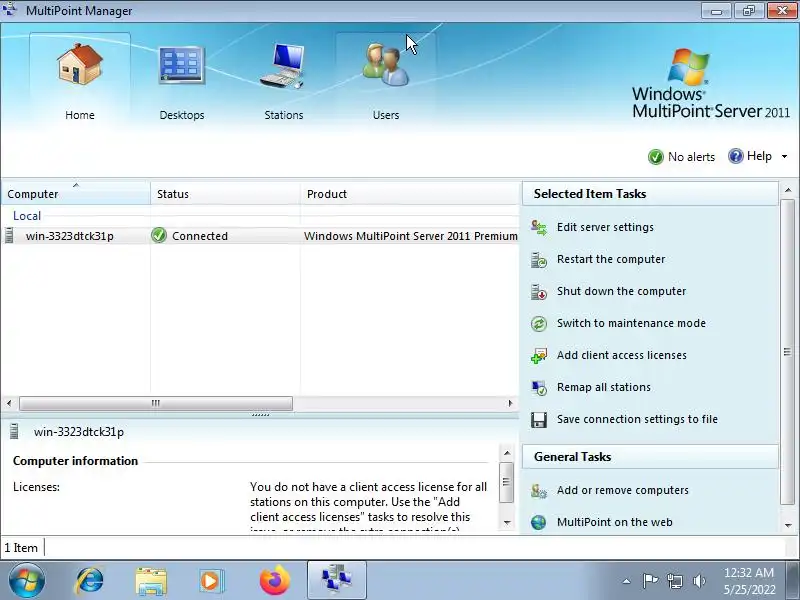Open MultiPoint on the web link
This screenshot has width=800, height=600.
tap(614, 522)
